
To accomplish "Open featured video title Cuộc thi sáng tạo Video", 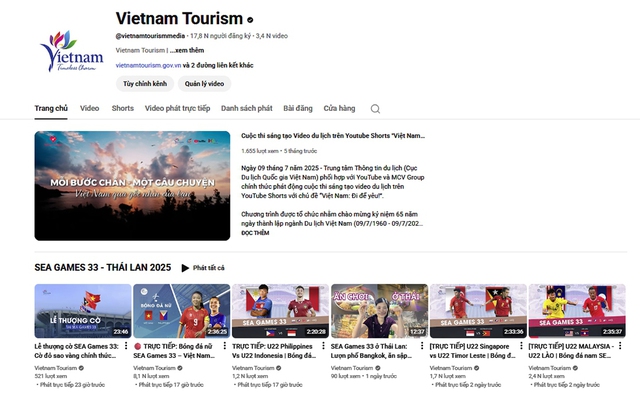I will pos(333,136).
